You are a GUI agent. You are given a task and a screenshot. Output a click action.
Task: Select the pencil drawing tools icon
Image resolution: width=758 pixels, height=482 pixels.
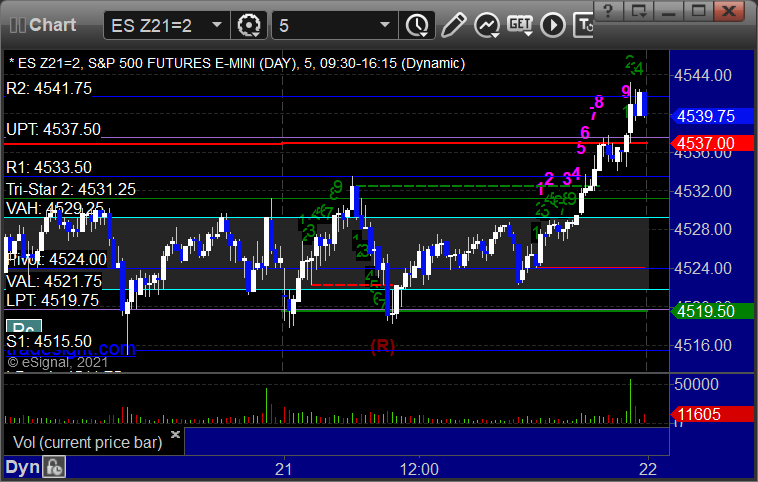click(453, 25)
